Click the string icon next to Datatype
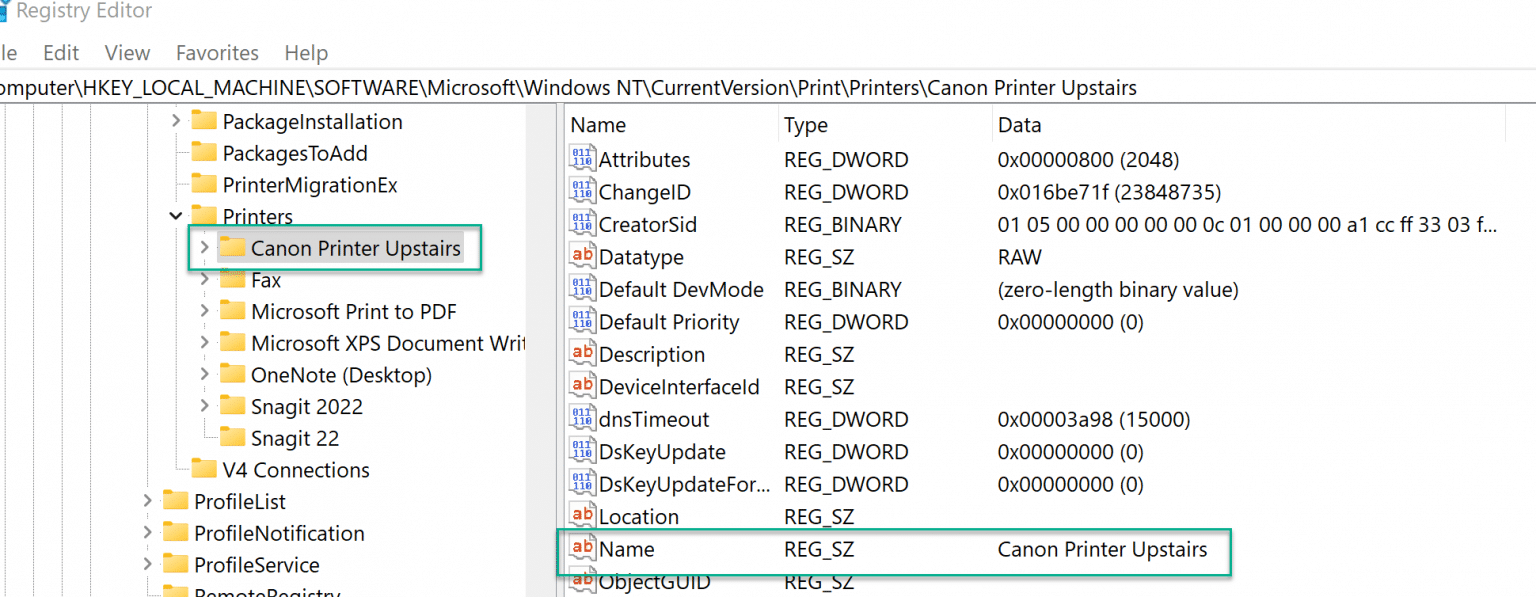This screenshot has height=597, width=1536. (582, 257)
